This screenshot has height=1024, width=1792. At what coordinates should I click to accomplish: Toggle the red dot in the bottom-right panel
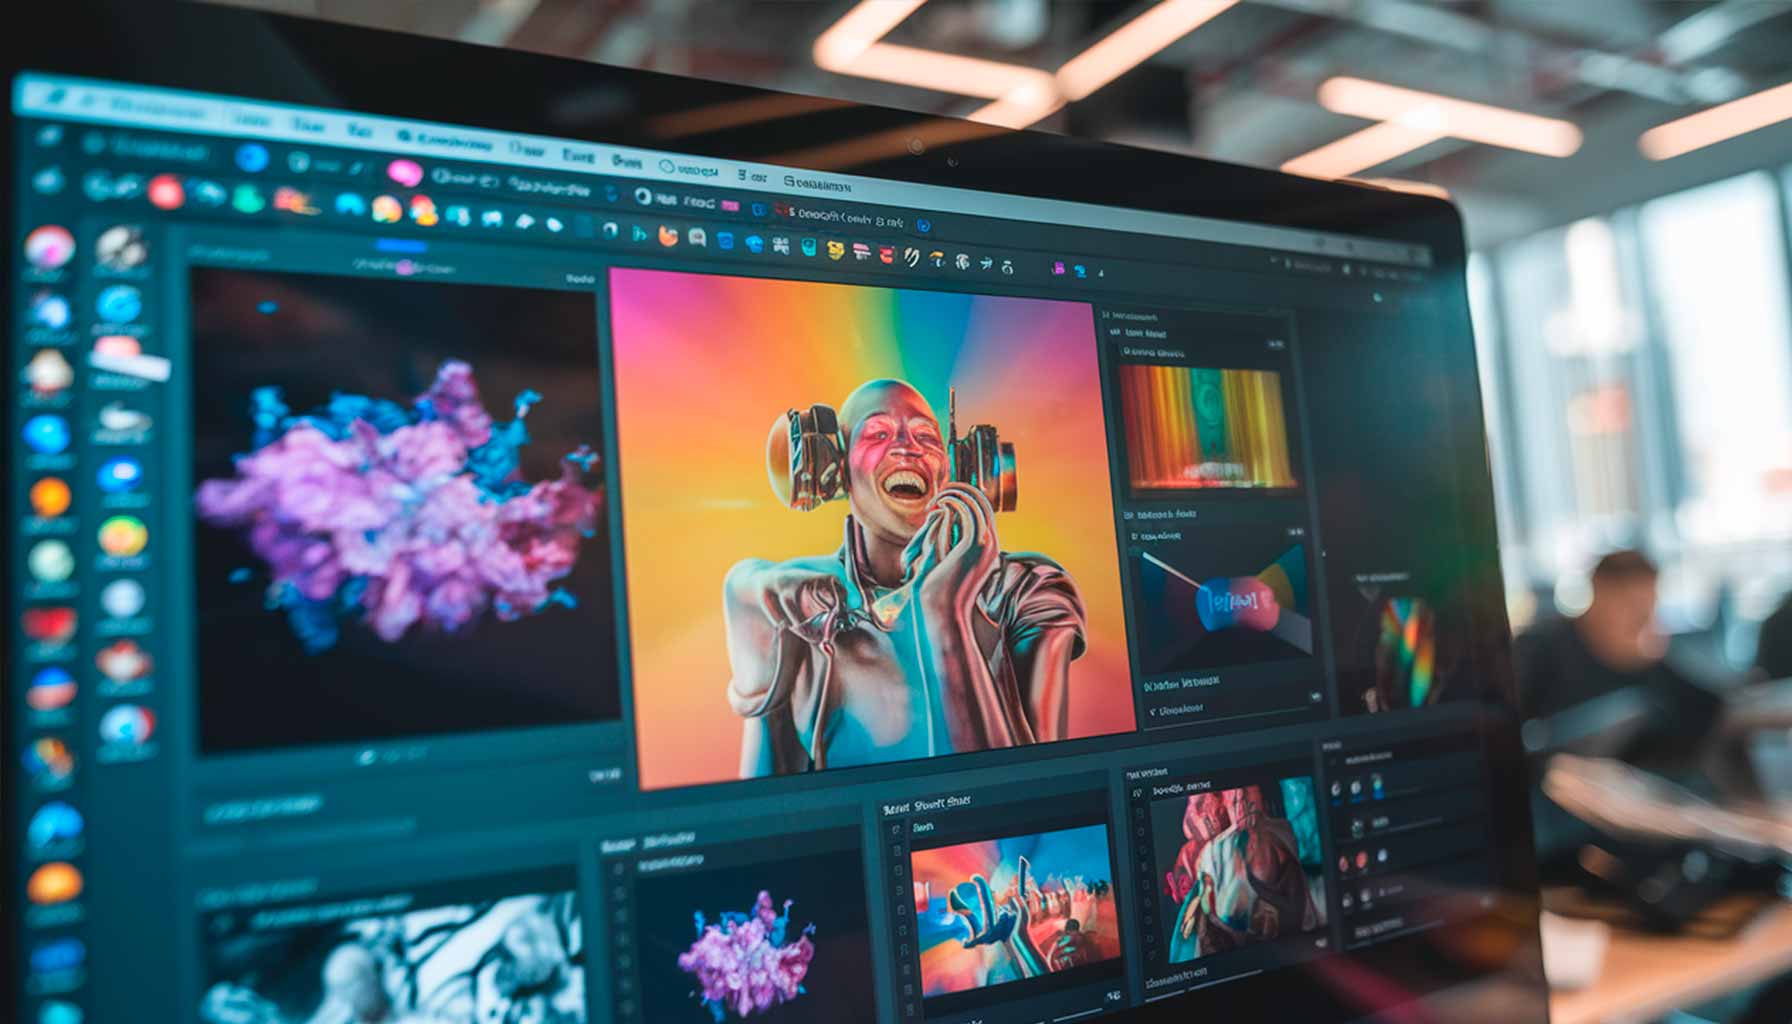click(1345, 861)
